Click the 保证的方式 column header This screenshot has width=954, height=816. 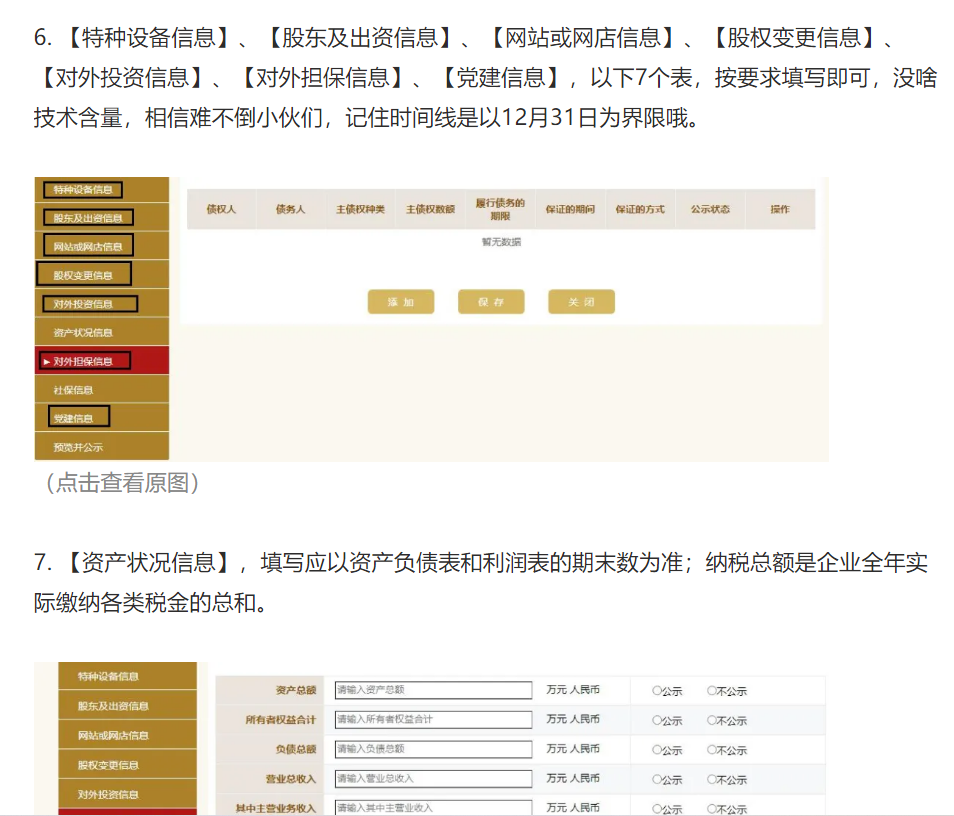(x=640, y=209)
